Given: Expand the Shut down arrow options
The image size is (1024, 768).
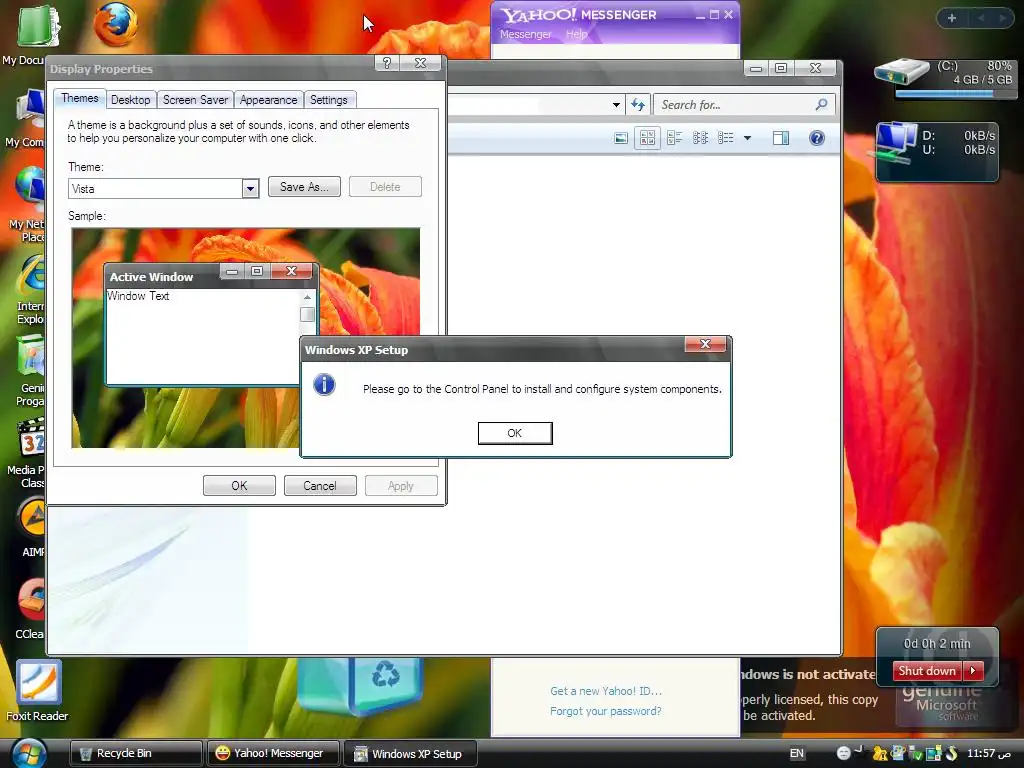Looking at the screenshot, I should [973, 671].
